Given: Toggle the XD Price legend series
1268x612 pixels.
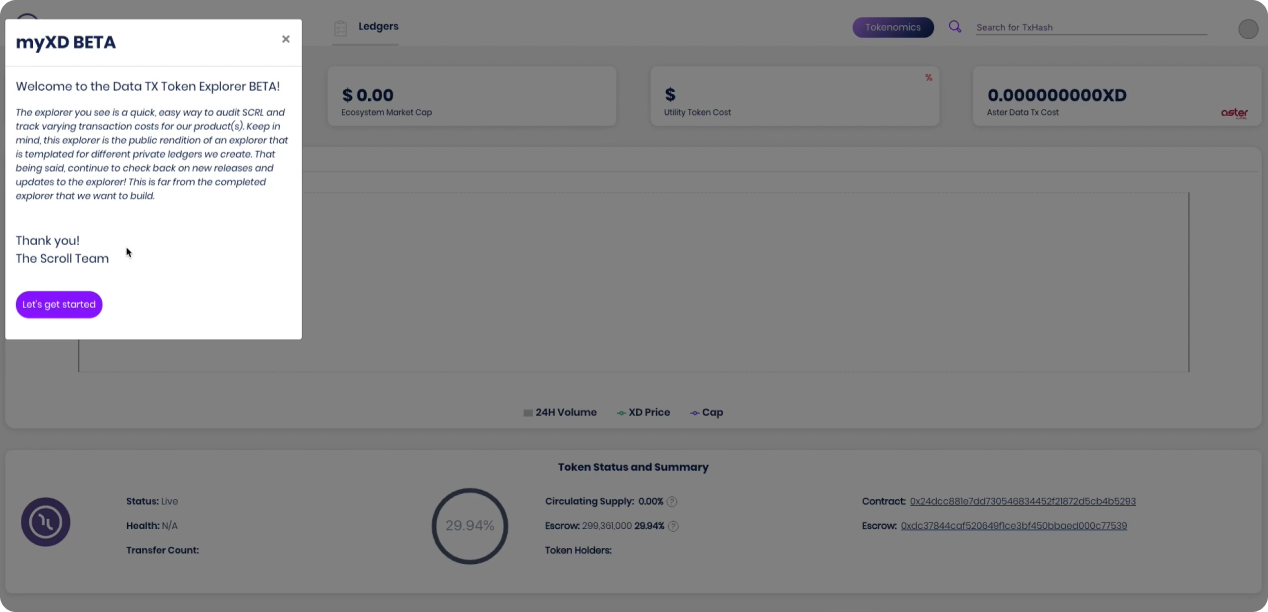Looking at the screenshot, I should [x=643, y=412].
